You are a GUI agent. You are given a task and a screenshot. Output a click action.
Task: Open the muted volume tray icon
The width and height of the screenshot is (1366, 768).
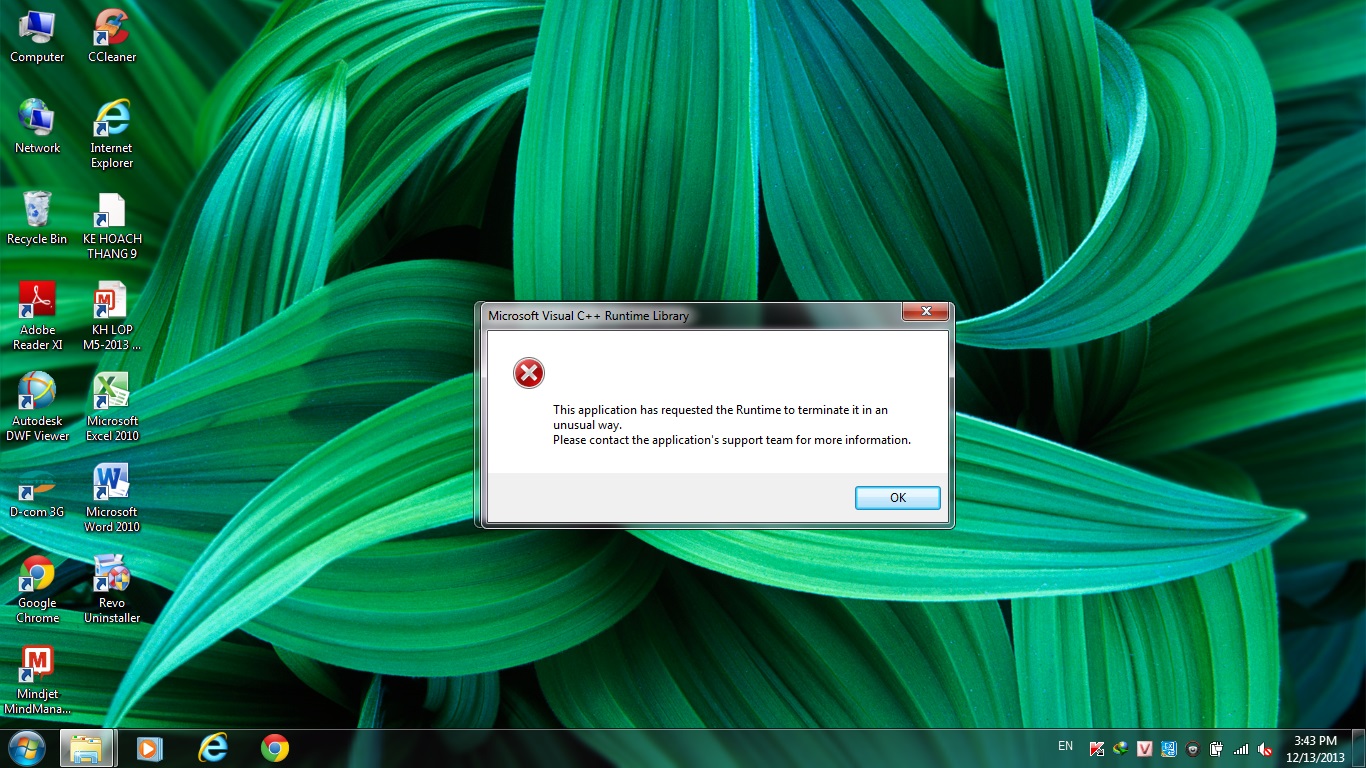[x=1265, y=749]
